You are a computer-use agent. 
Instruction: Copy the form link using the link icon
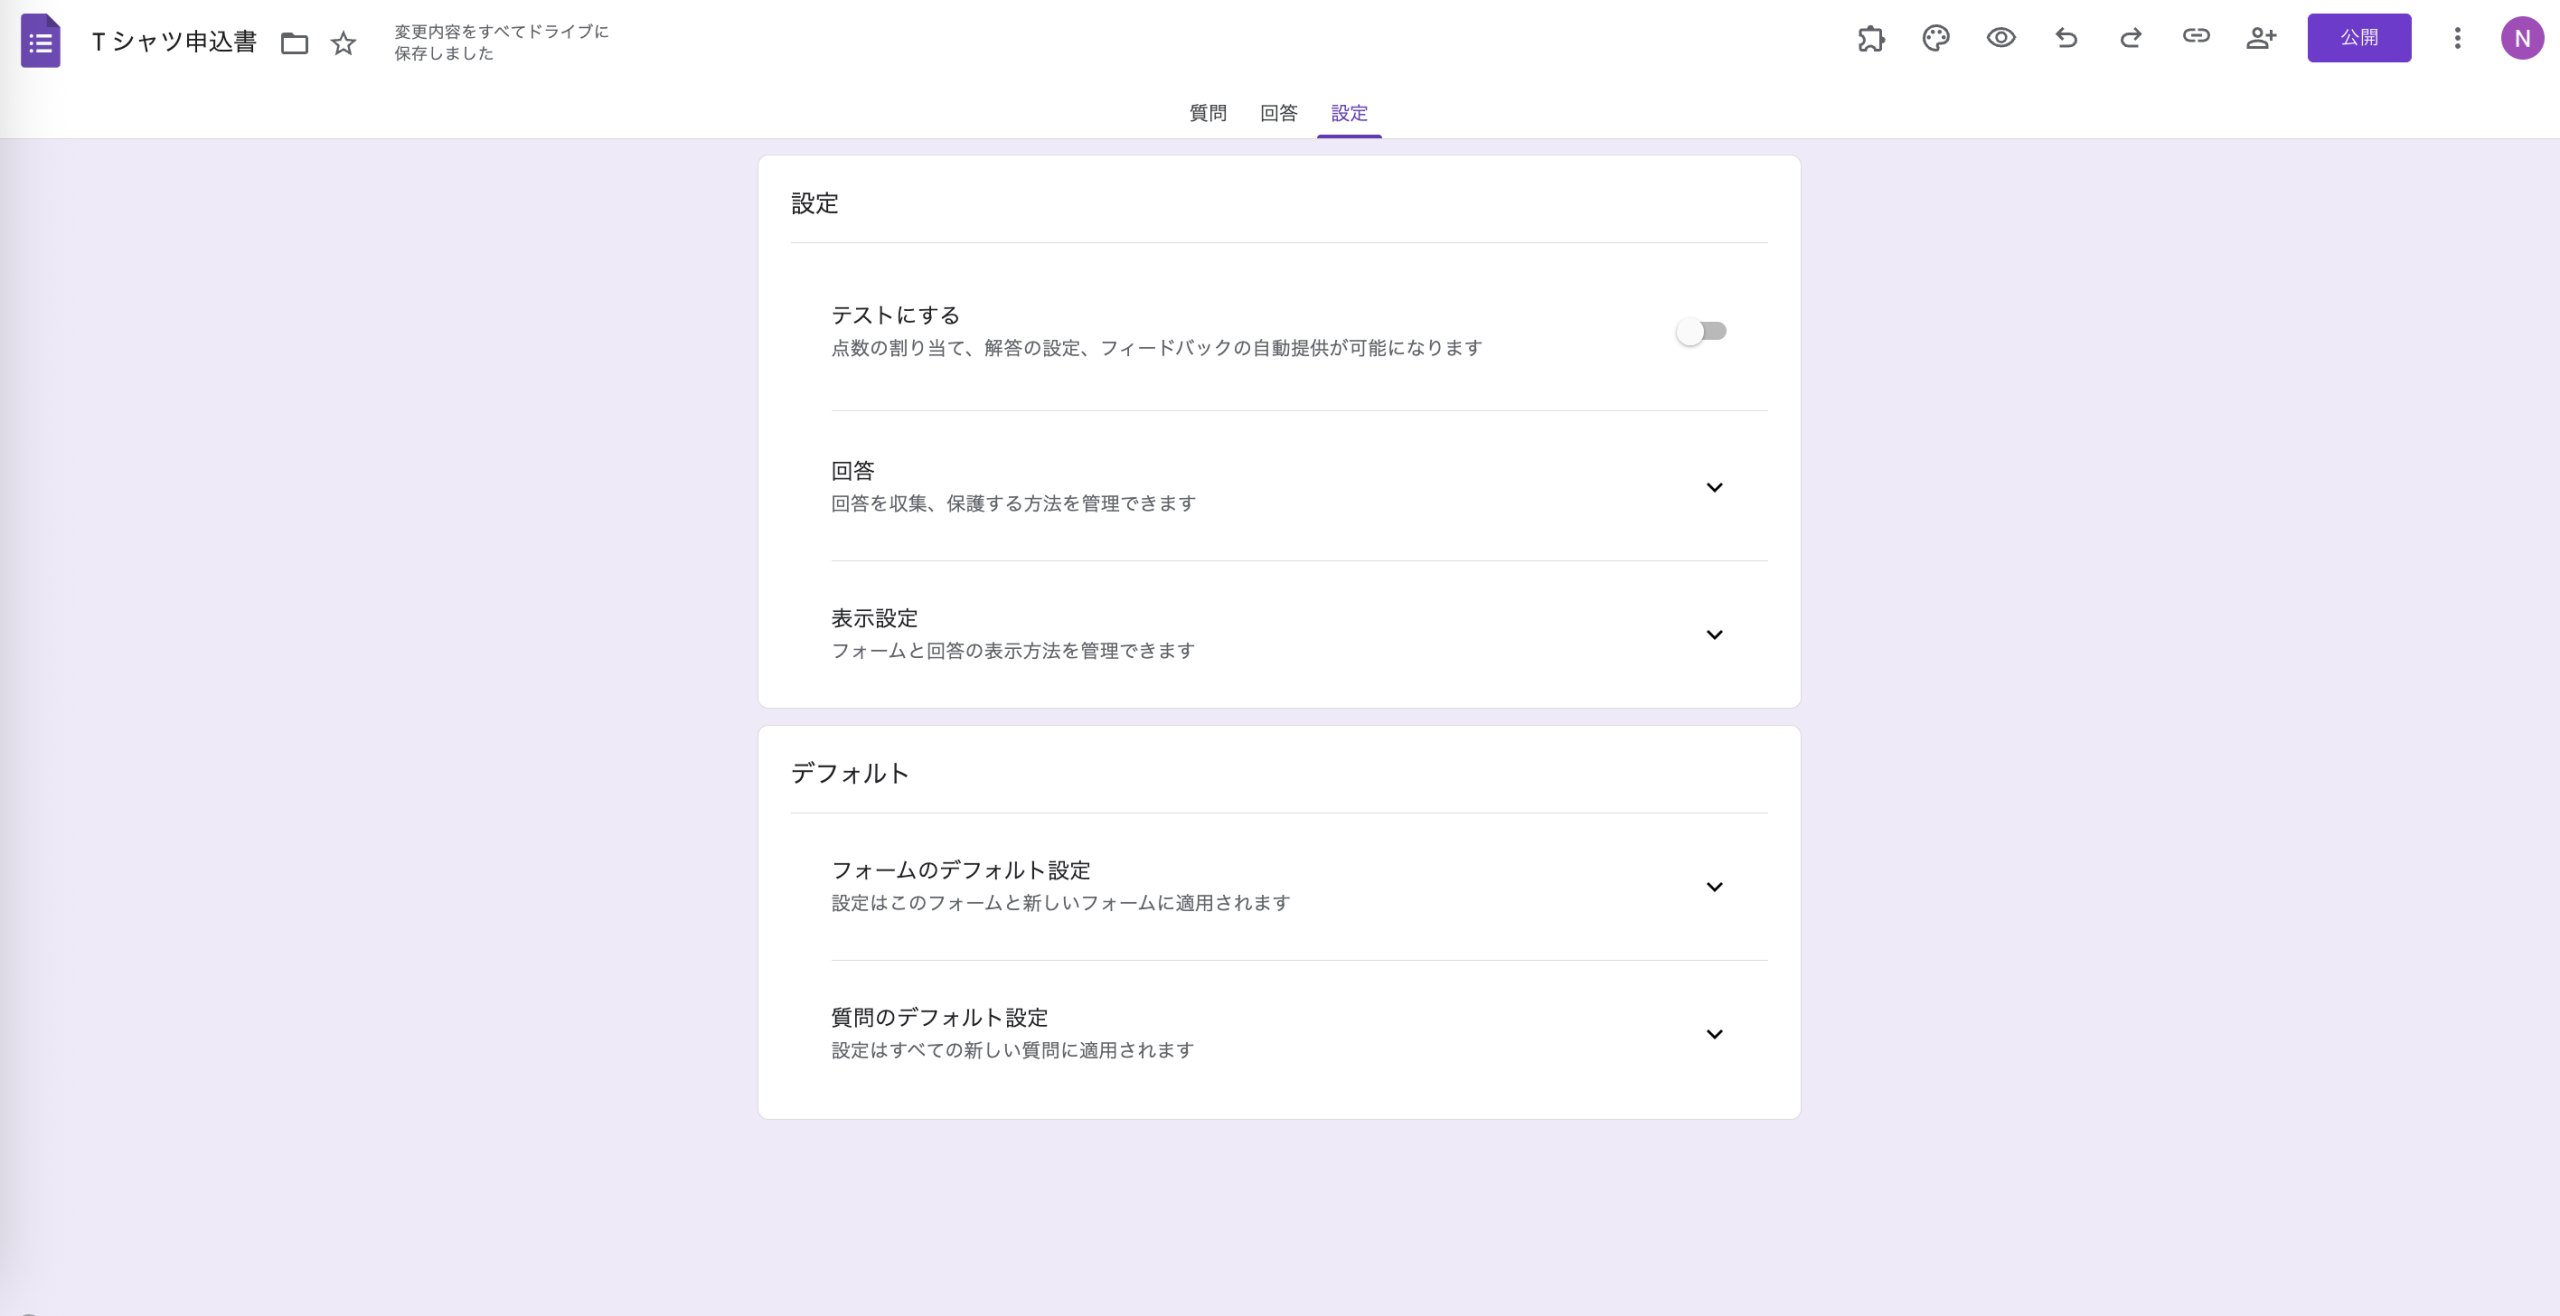[2196, 38]
